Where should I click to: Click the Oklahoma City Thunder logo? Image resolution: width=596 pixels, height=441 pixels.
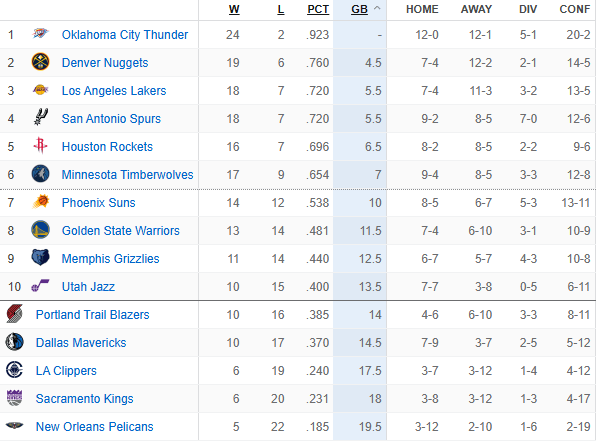tap(40, 34)
